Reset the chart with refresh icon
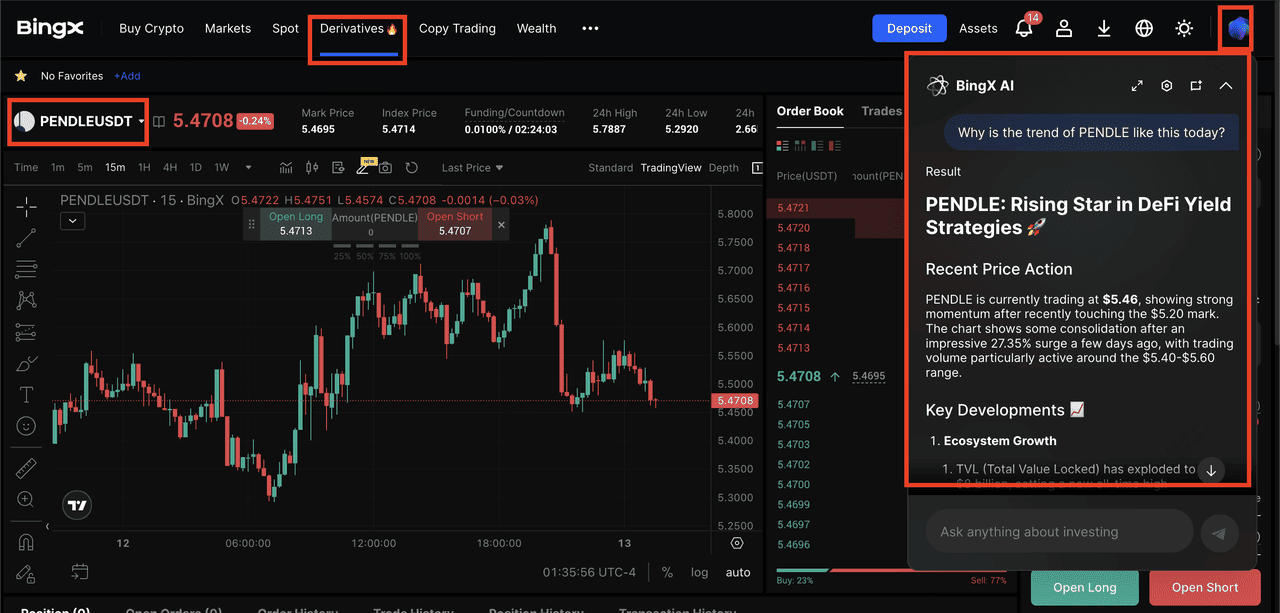 click(411, 167)
